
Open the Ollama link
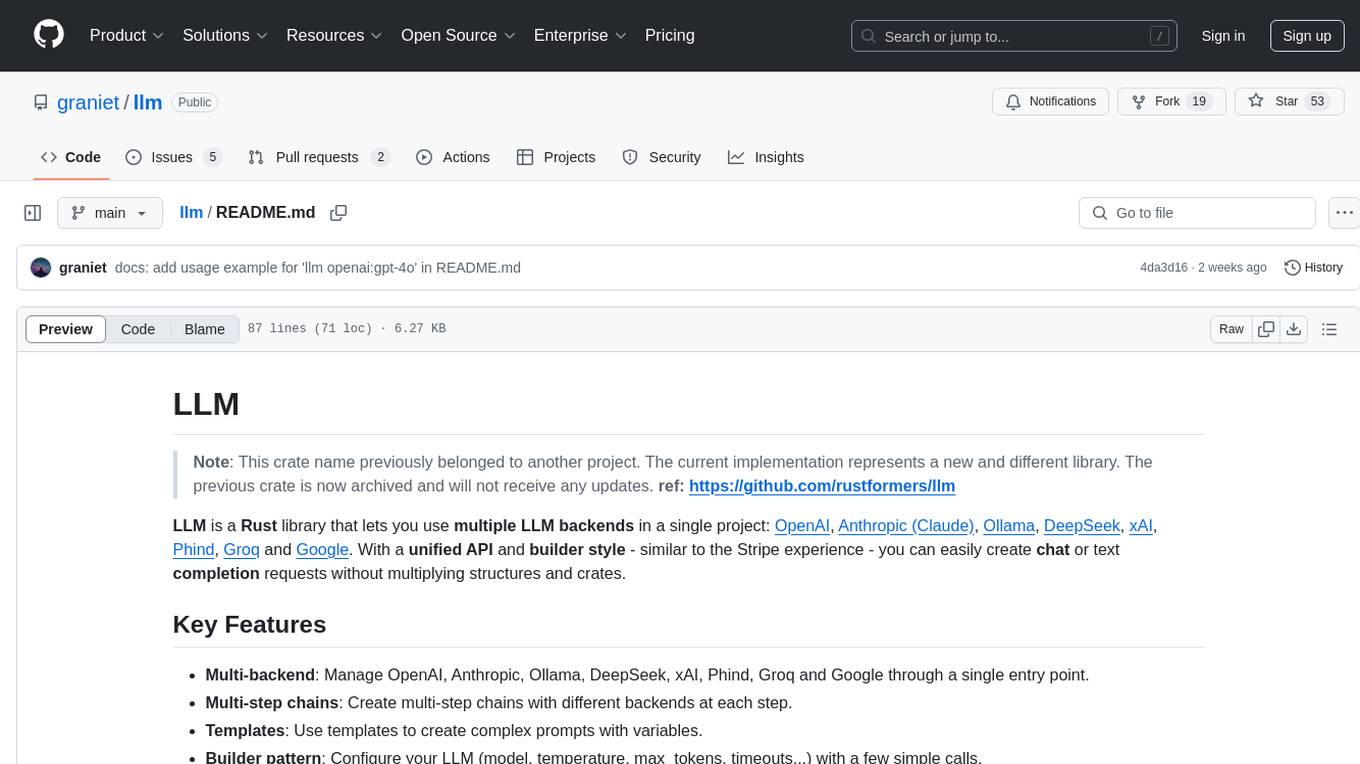(x=1009, y=525)
